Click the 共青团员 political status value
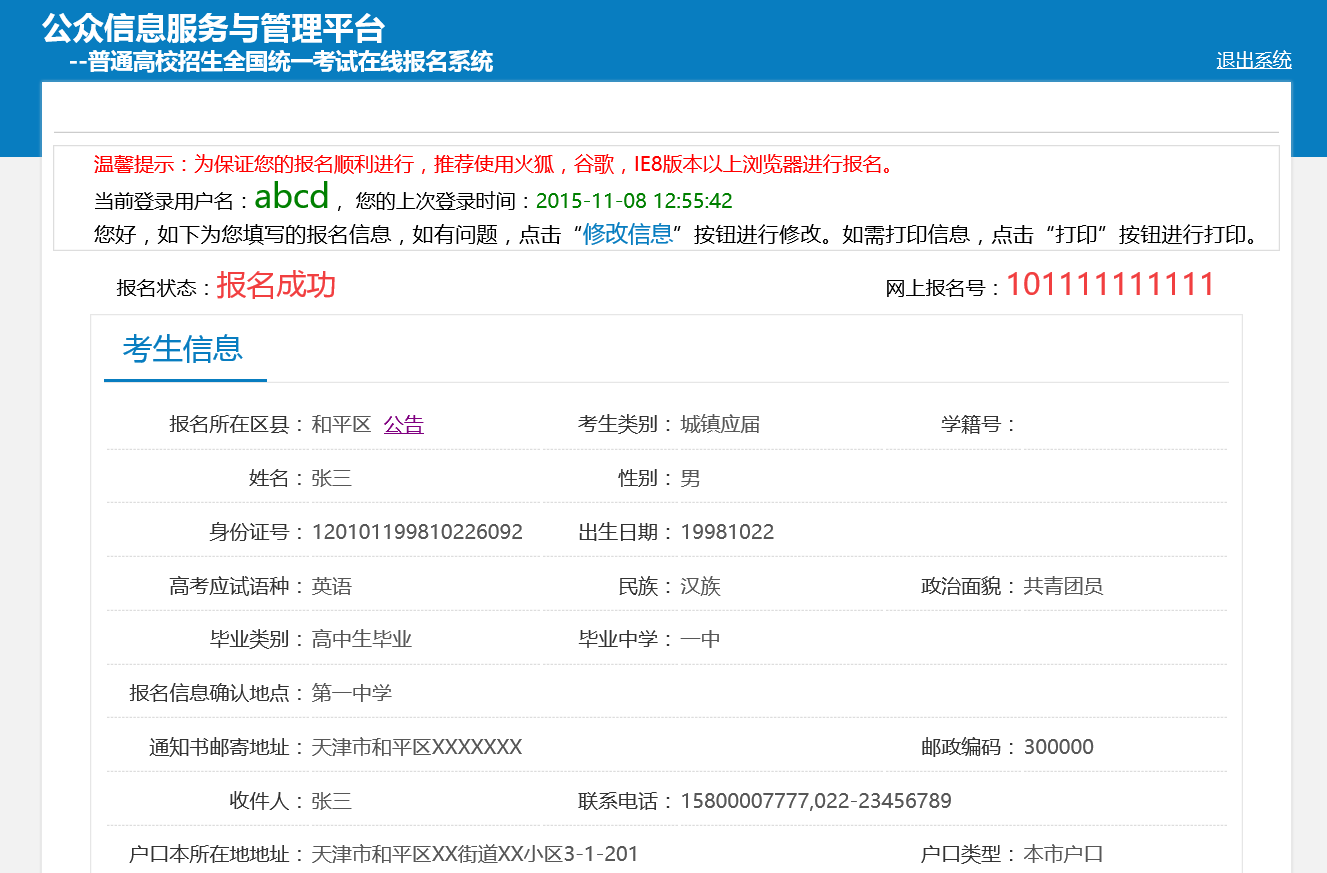Image resolution: width=1327 pixels, height=873 pixels. tap(1063, 586)
